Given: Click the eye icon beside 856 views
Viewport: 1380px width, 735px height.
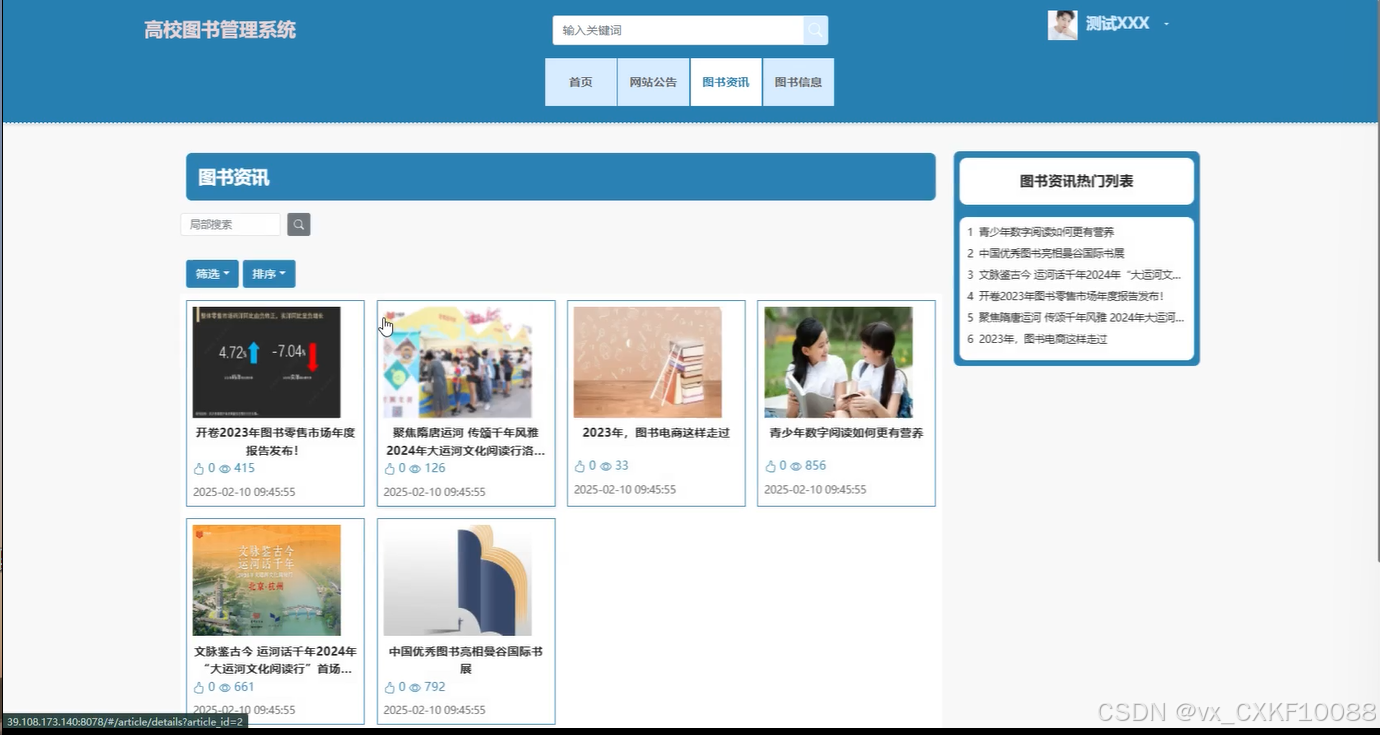Looking at the screenshot, I should pos(796,466).
